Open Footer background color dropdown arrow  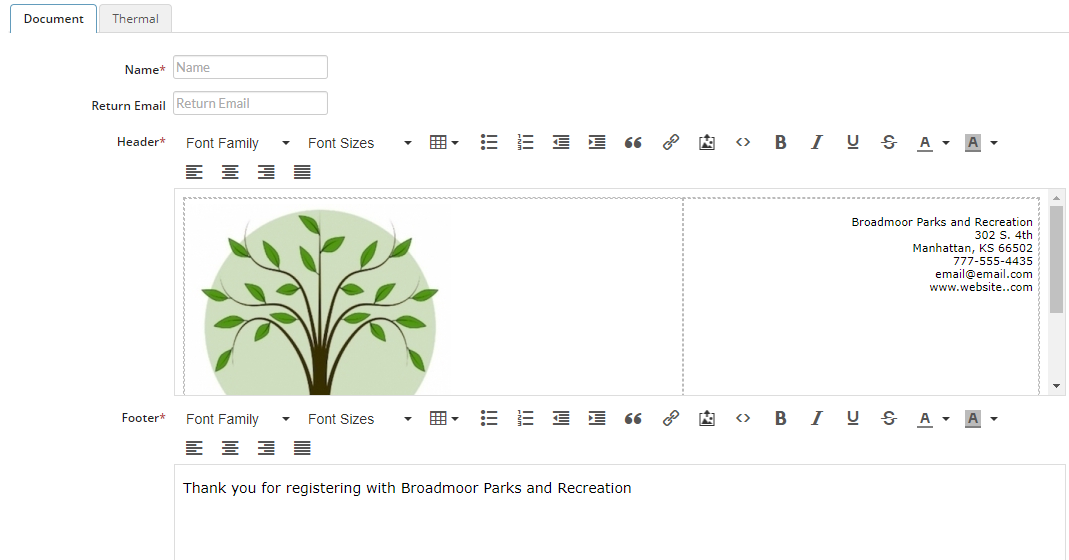tap(994, 419)
